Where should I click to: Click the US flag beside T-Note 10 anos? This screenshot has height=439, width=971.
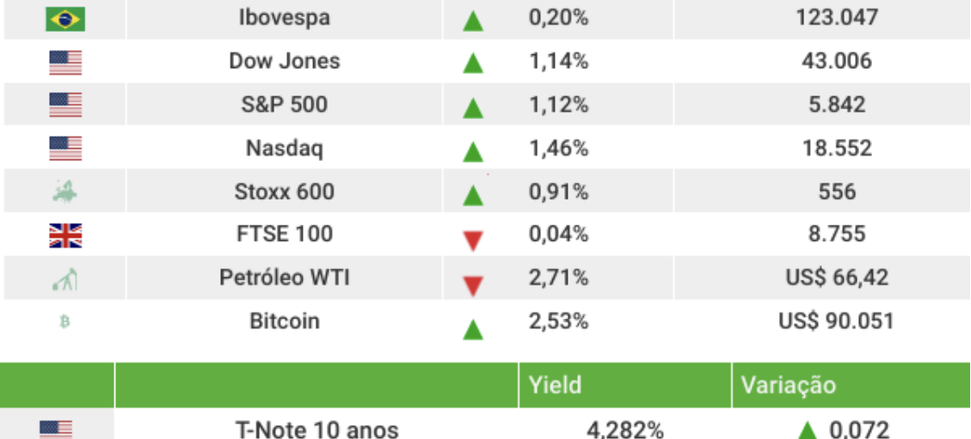click(56, 429)
